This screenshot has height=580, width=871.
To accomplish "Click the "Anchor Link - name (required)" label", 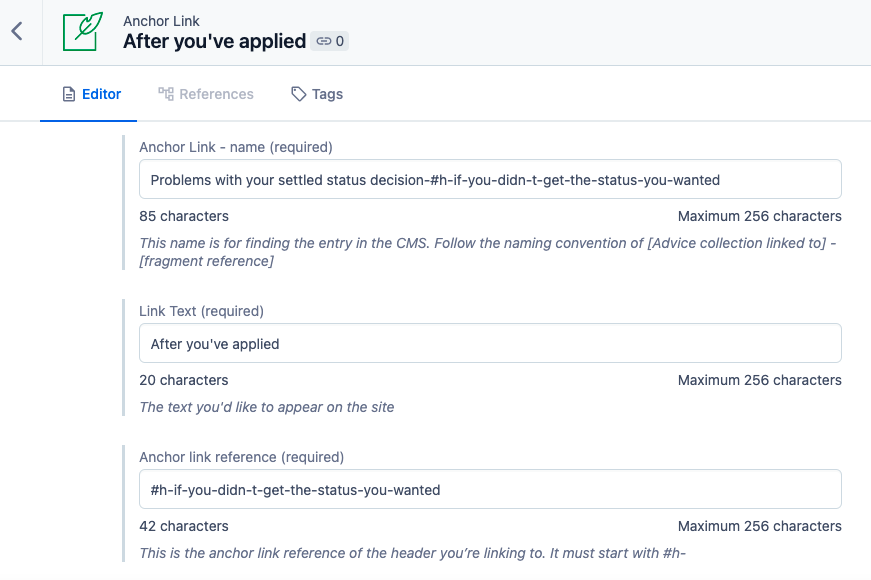I will click(x=236, y=147).
